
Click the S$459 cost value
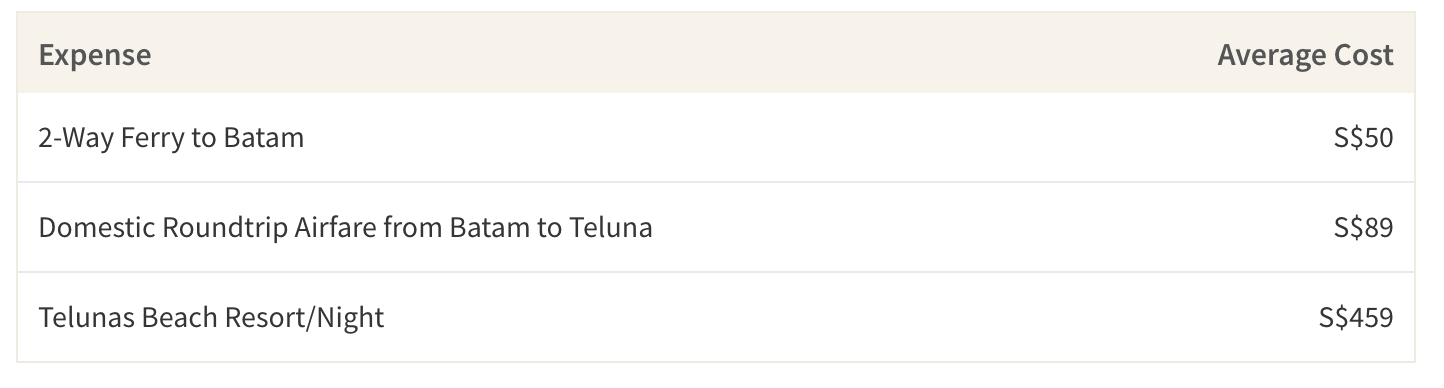click(x=1356, y=318)
